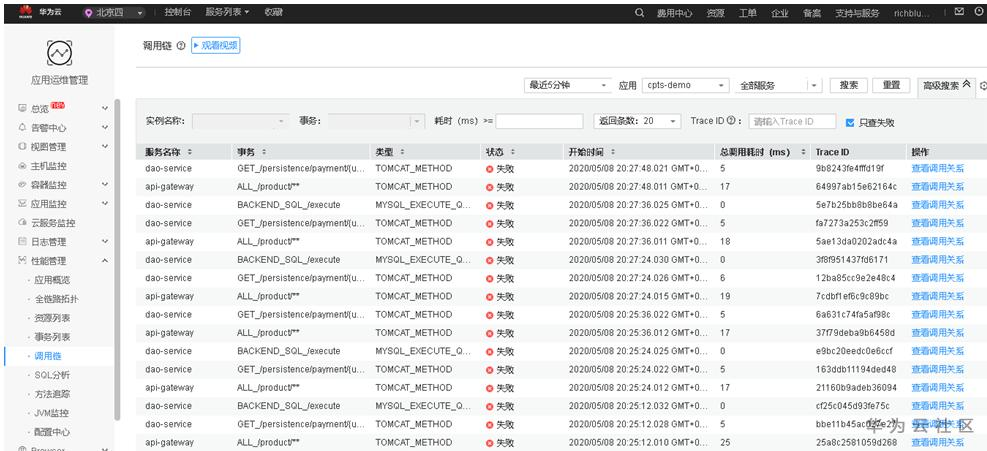
Task: Open the cpts-demo application dropdown
Action: pyautogui.click(x=685, y=86)
